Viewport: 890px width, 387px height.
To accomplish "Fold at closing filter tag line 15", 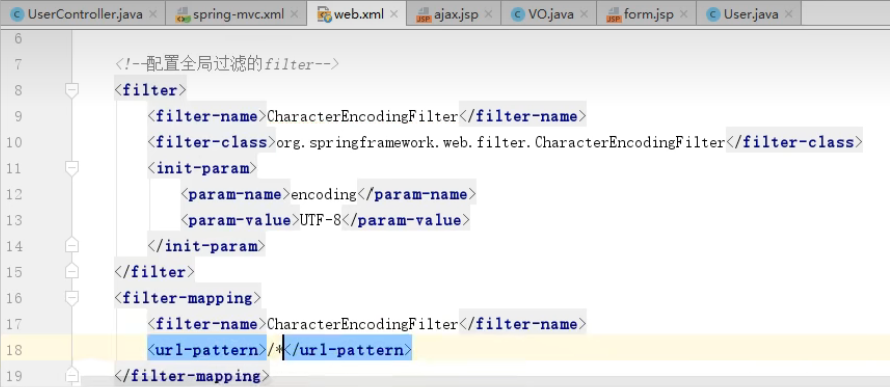I will pyautogui.click(x=72, y=272).
